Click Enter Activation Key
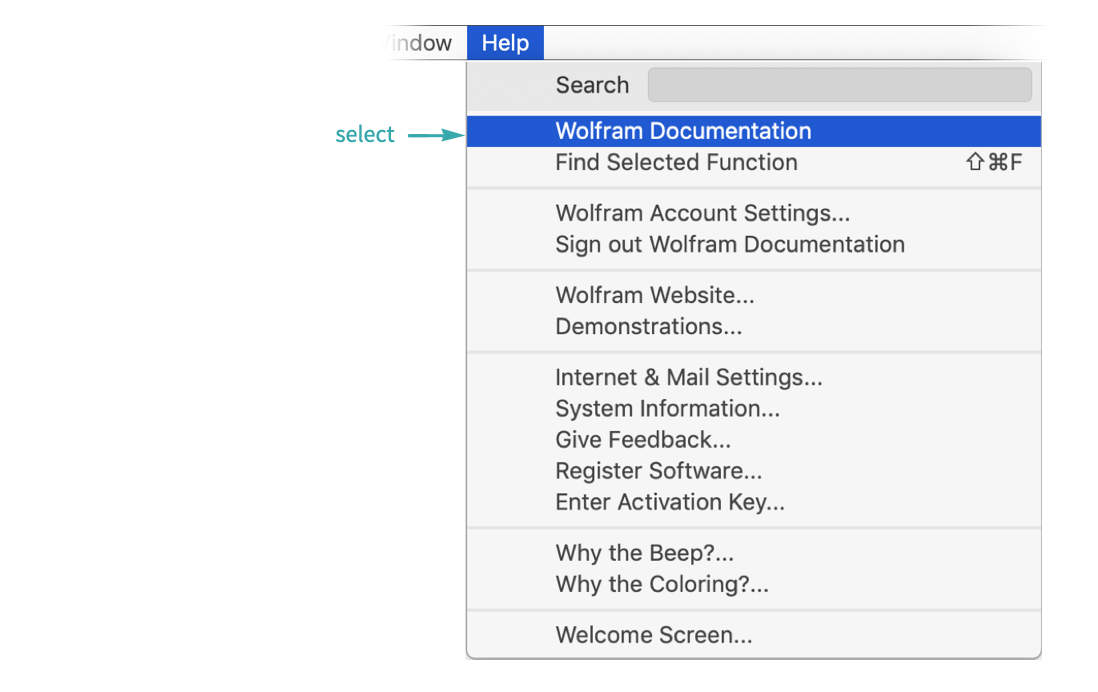1098x692 pixels. pos(670,501)
